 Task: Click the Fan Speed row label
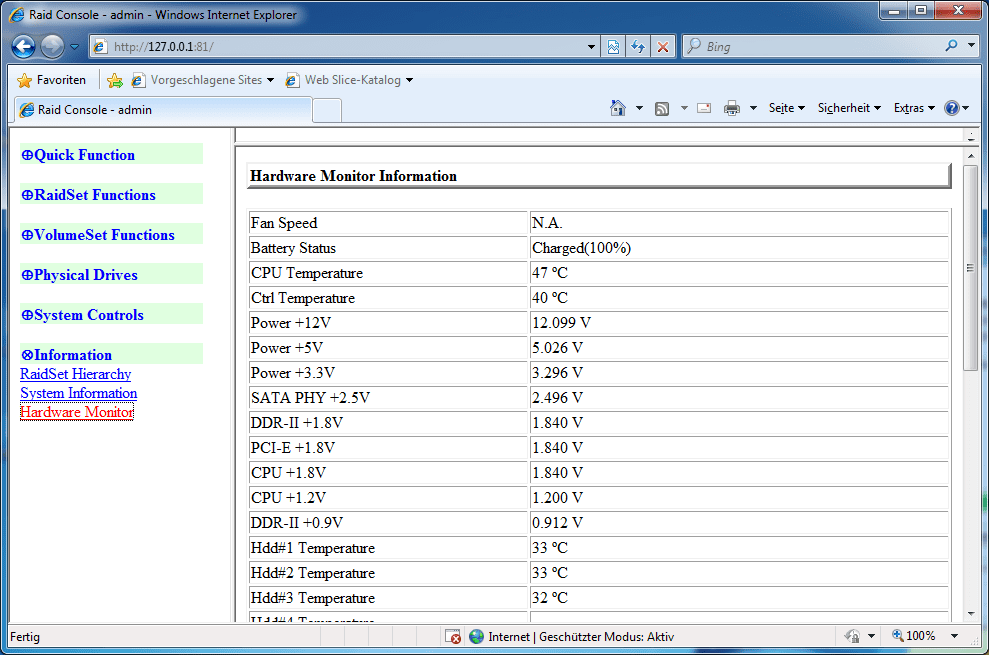click(x=284, y=223)
